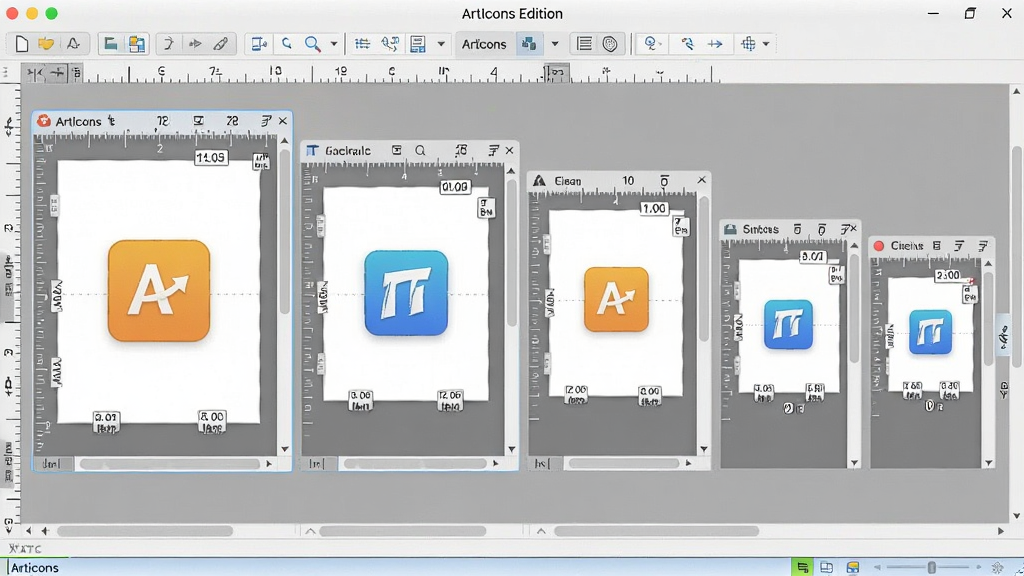1024x576 pixels.
Task: Click the printer icon in Sintces window title
Action: pyautogui.click(x=730, y=229)
